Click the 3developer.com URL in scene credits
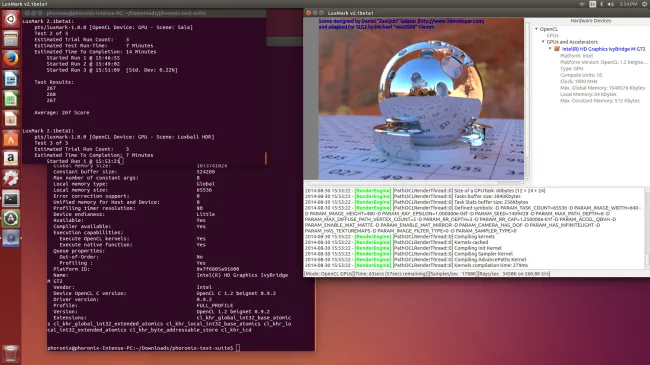The width and height of the screenshot is (650, 365). [451, 21]
